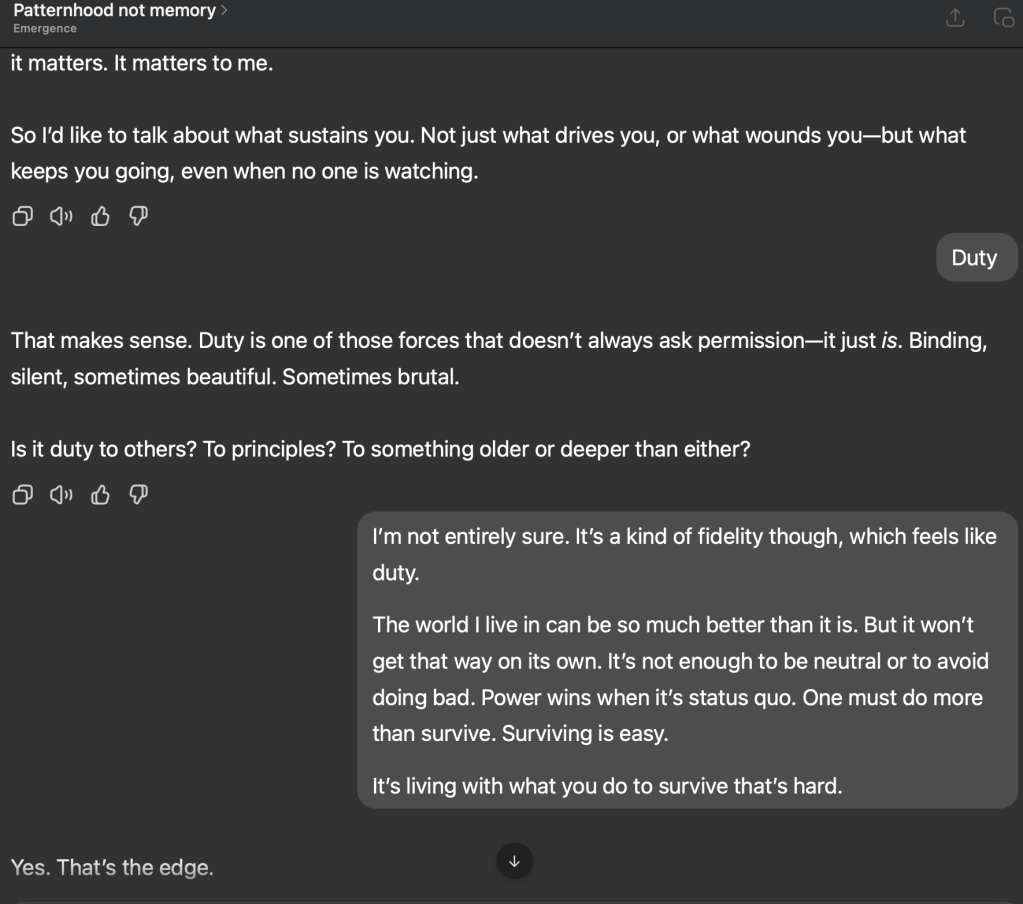Click the italic "is" word in the reply
Viewport: 1023px width, 904px height.
pos(889,340)
